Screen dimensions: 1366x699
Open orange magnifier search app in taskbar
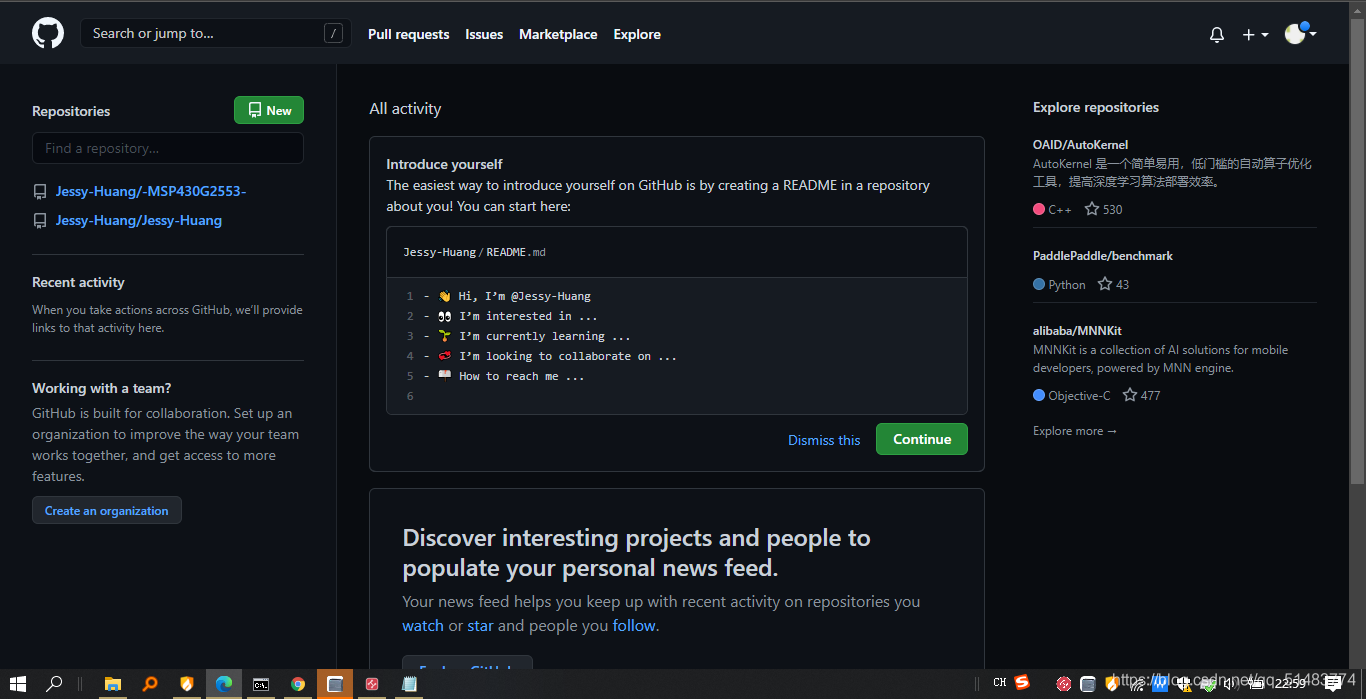tap(150, 684)
